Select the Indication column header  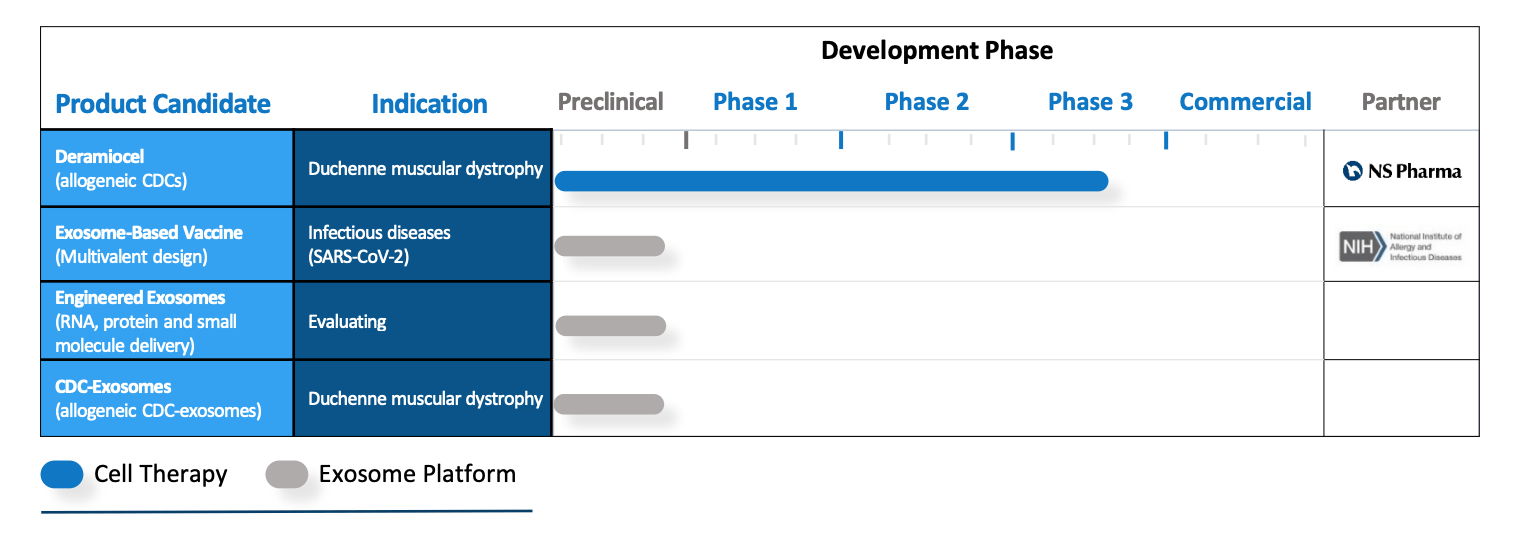coord(429,104)
